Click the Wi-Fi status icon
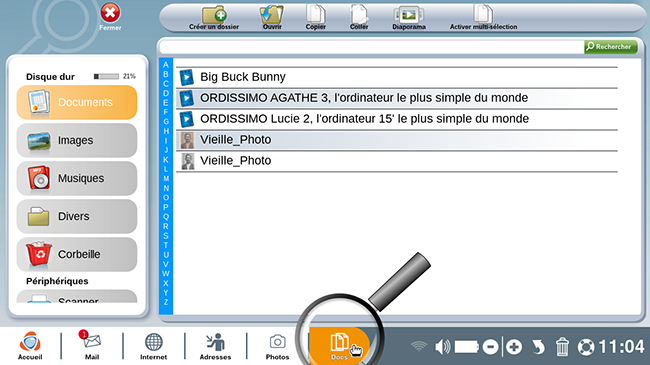This screenshot has height=365, width=650. pos(419,346)
